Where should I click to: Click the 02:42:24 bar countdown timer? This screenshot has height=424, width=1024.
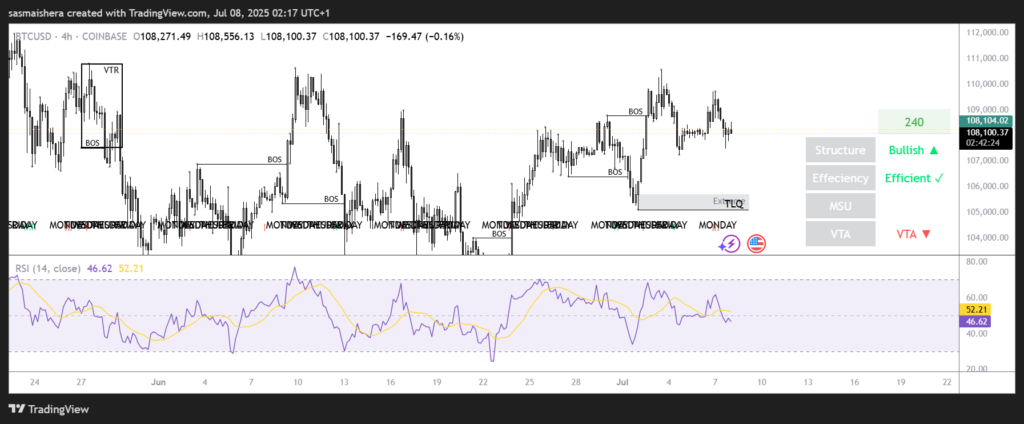(985, 142)
